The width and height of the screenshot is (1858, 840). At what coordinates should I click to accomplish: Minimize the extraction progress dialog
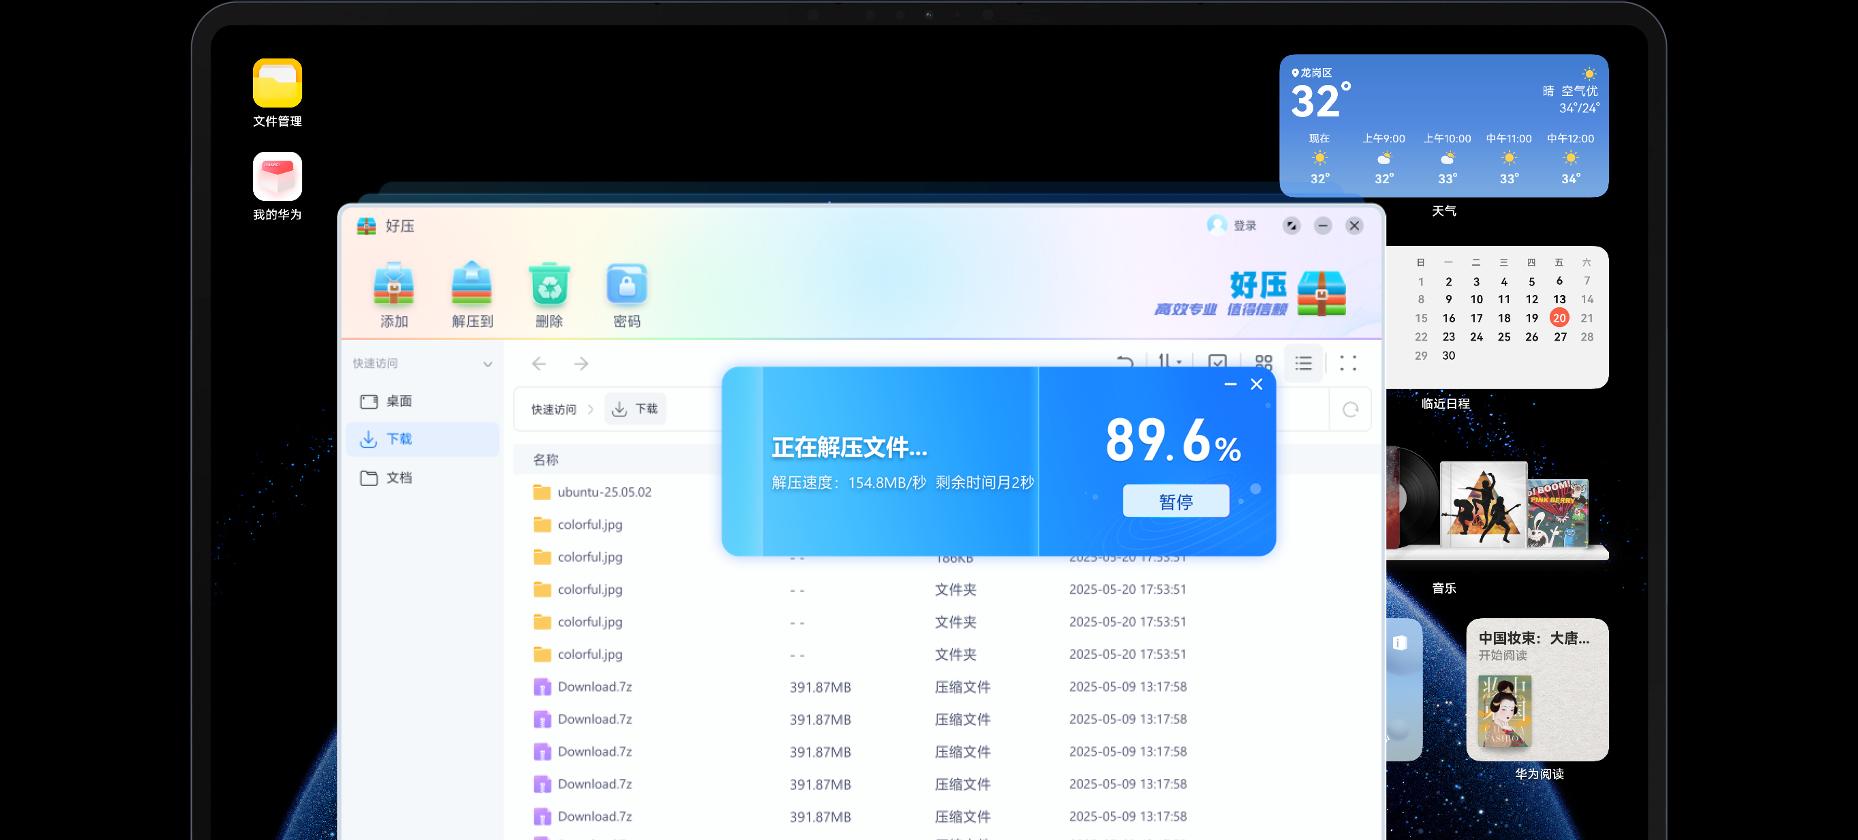click(1231, 384)
